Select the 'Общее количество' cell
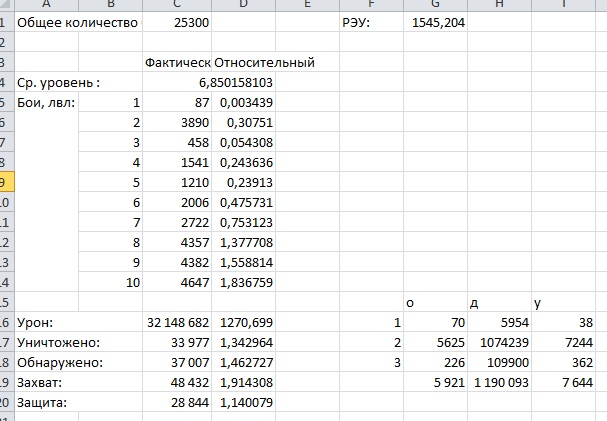 (x=77, y=22)
